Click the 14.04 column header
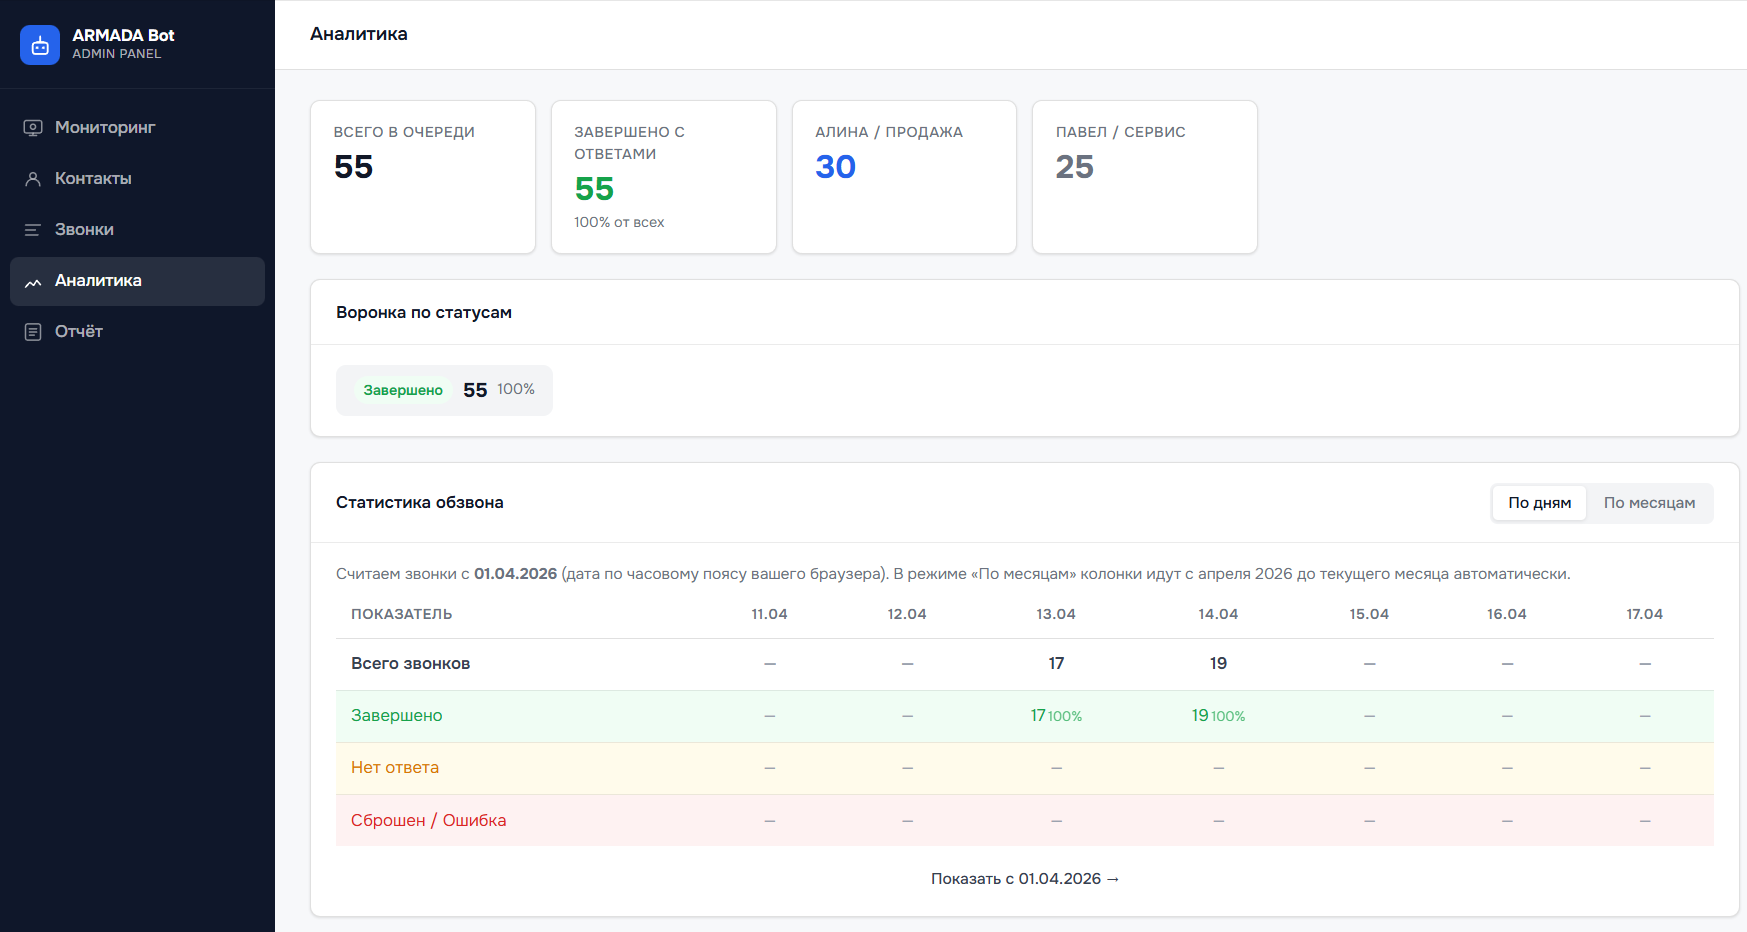1747x932 pixels. (1218, 614)
